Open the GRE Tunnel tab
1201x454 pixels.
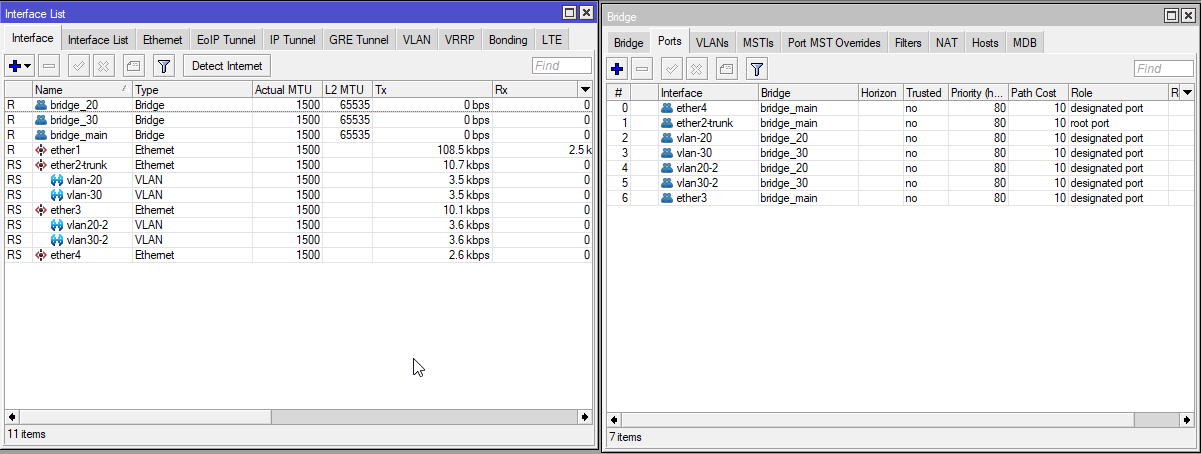(x=358, y=40)
